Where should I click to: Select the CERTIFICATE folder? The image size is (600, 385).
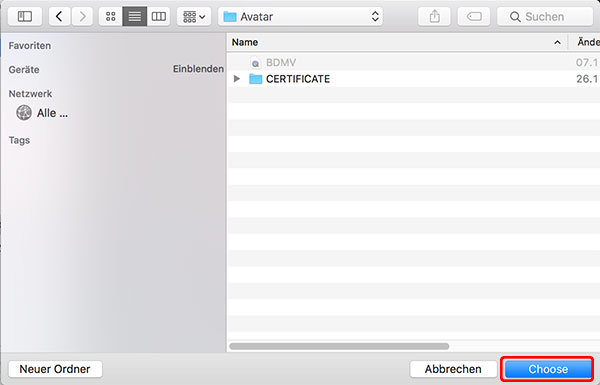[414, 79]
